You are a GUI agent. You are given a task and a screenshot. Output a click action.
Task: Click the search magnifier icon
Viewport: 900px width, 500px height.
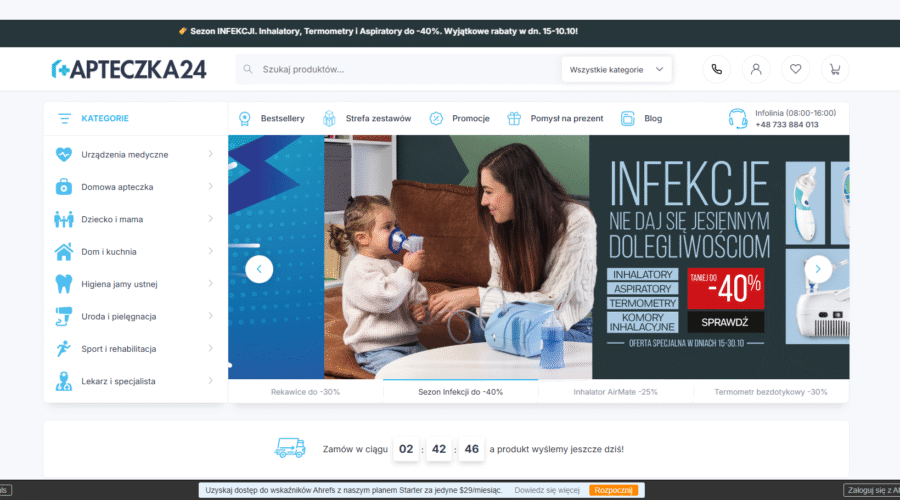tap(247, 69)
